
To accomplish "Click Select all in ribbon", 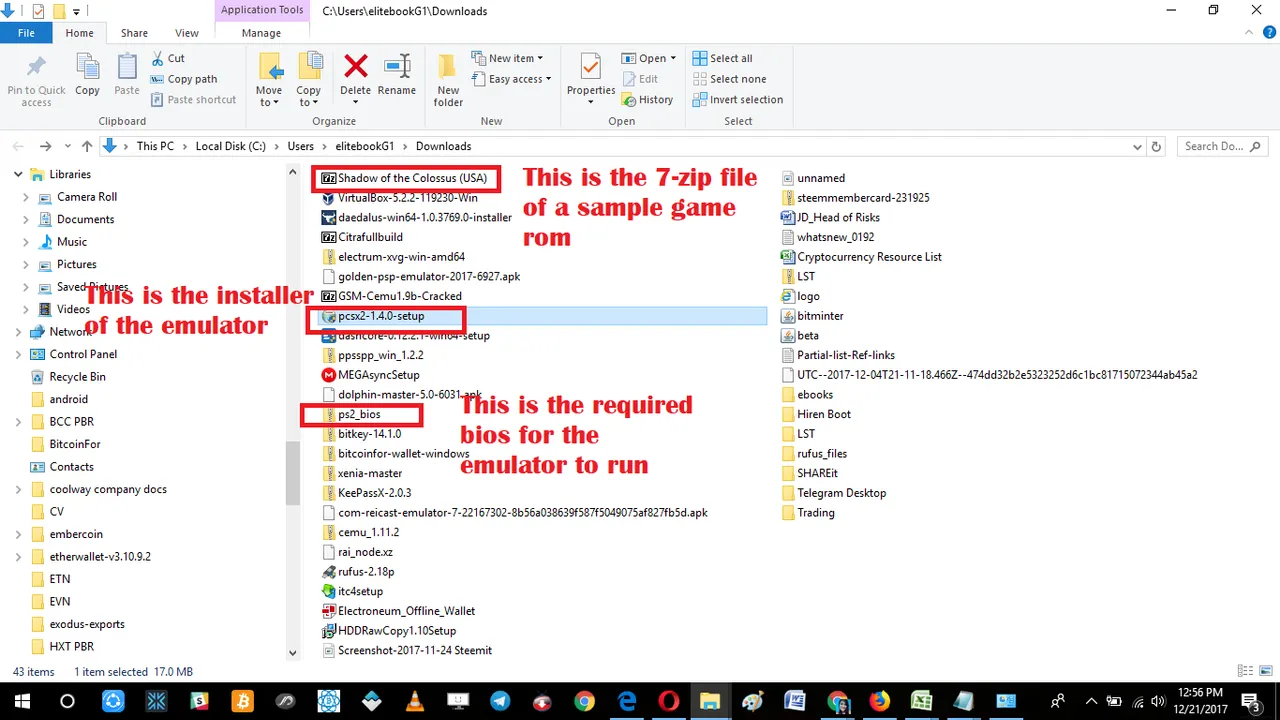I will point(722,58).
